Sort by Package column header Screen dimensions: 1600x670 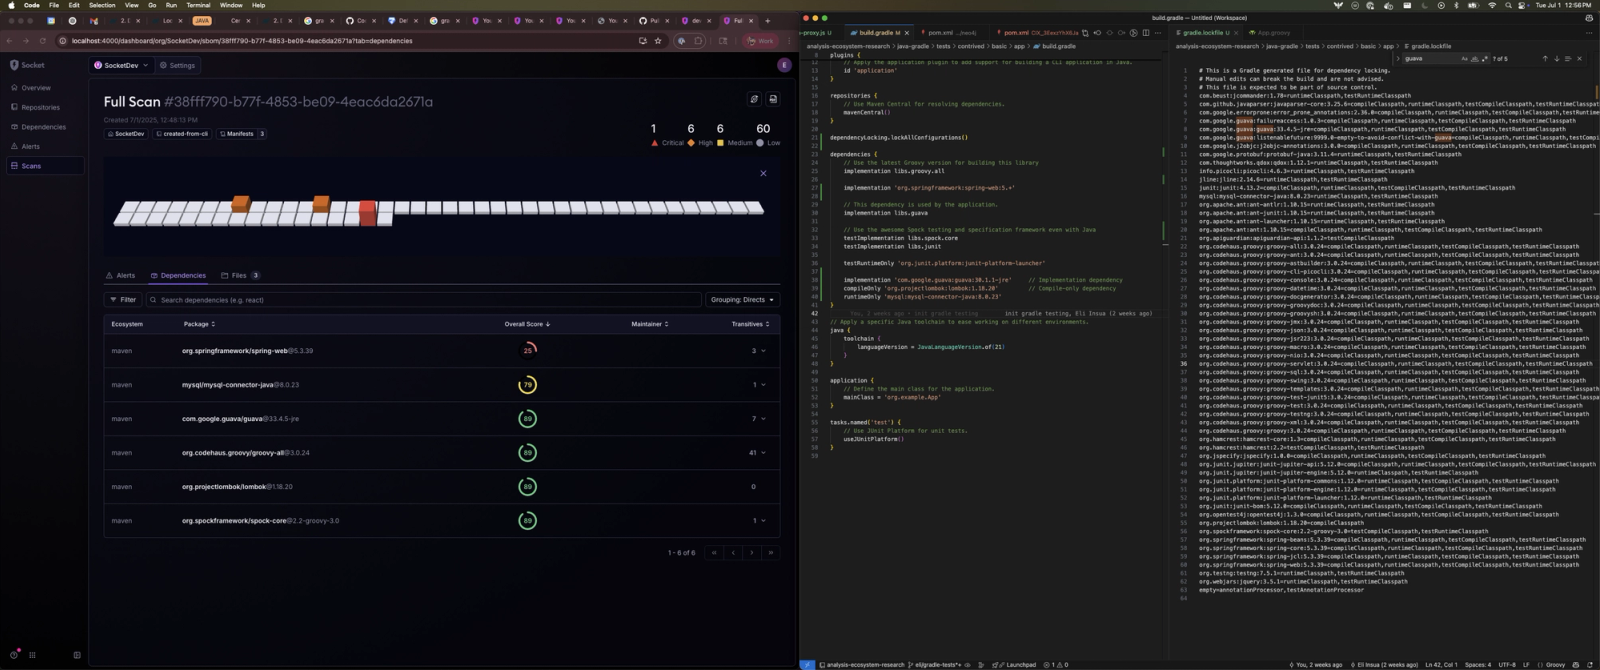coord(199,324)
